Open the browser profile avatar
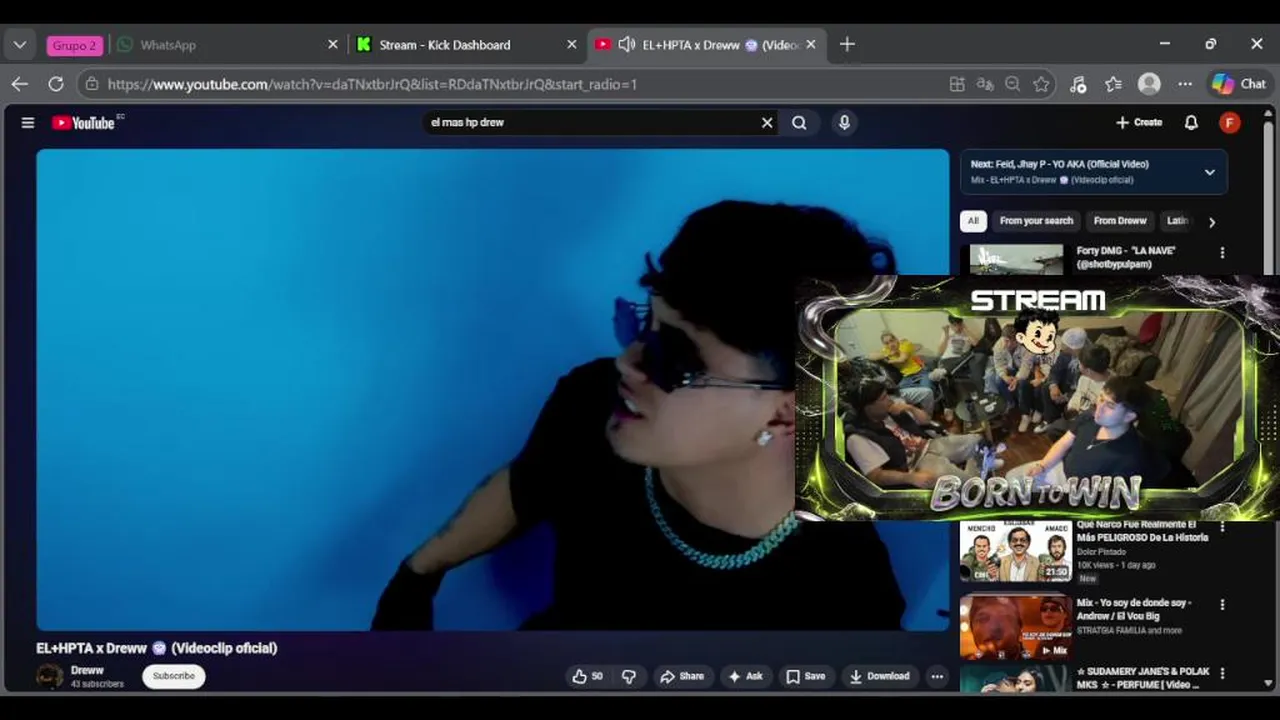 pyautogui.click(x=1149, y=84)
